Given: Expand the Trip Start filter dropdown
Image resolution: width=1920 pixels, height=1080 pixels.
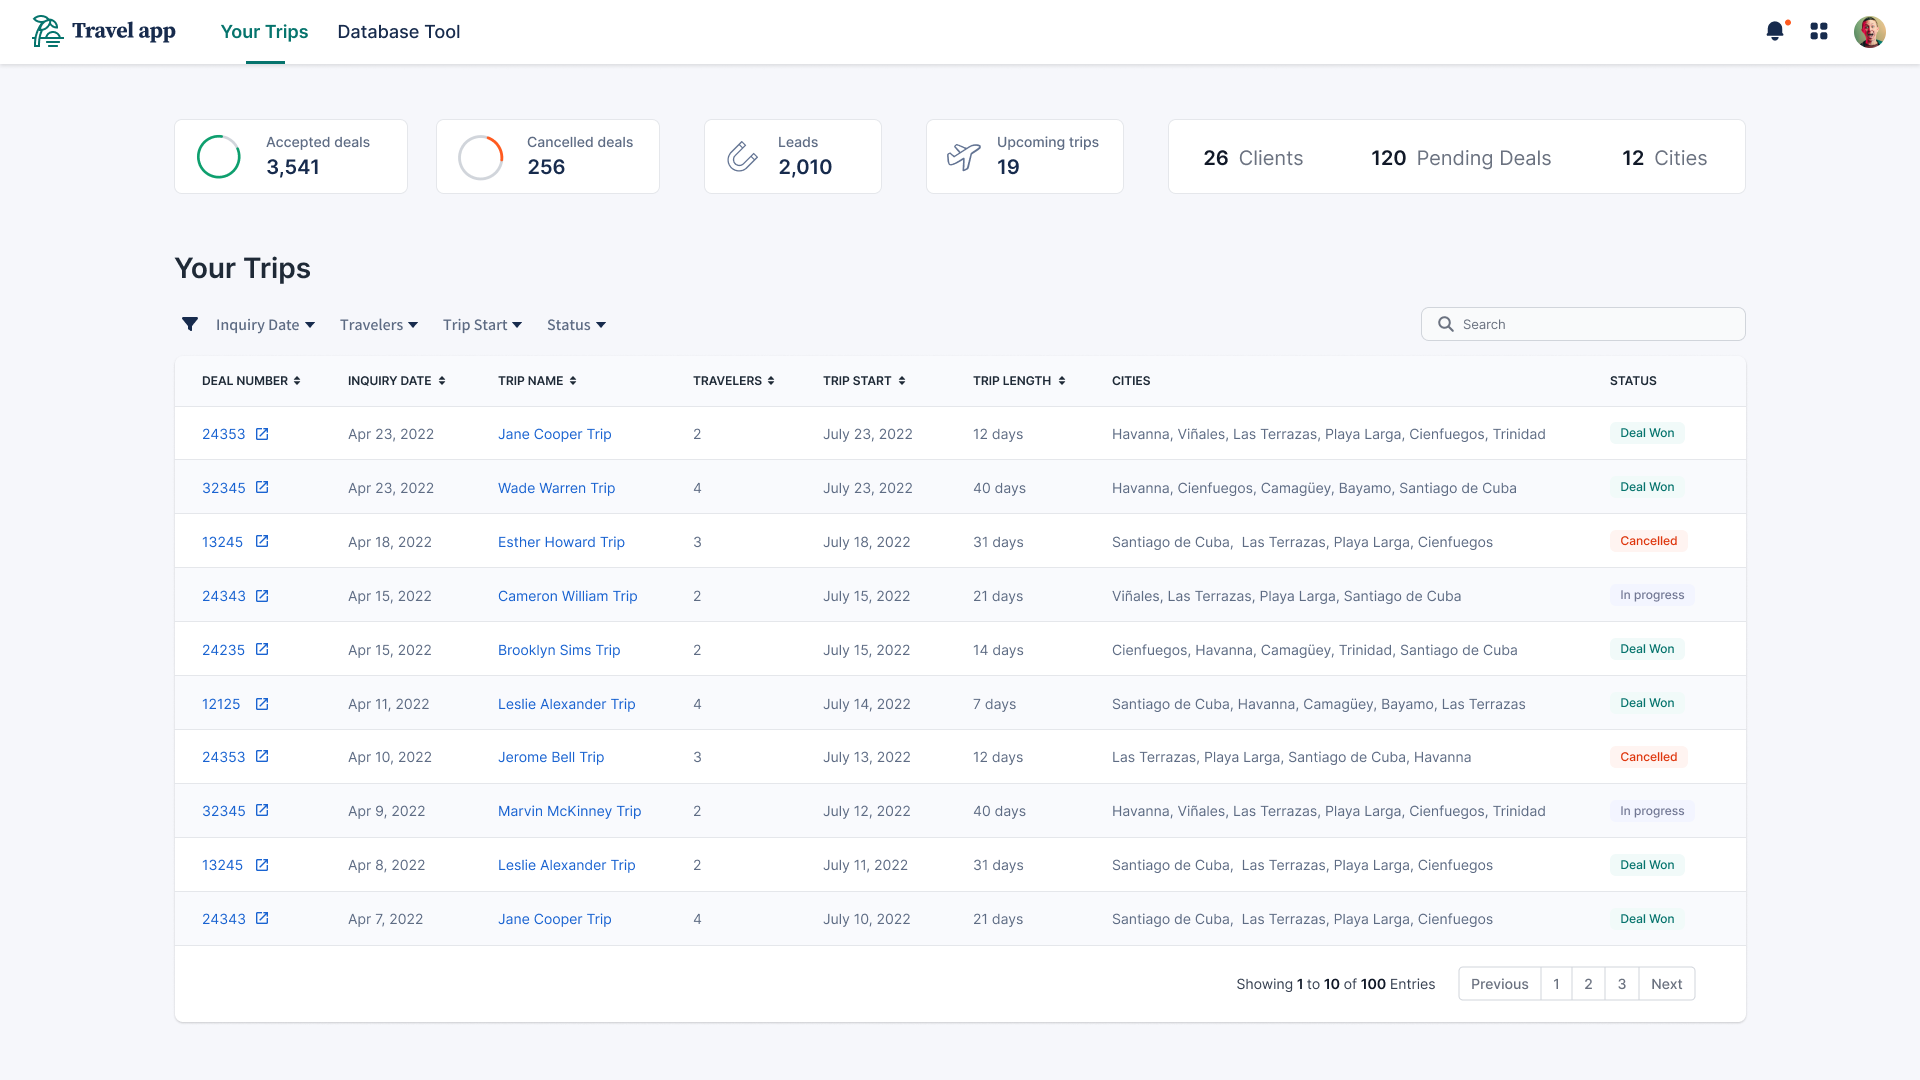Looking at the screenshot, I should pos(483,325).
